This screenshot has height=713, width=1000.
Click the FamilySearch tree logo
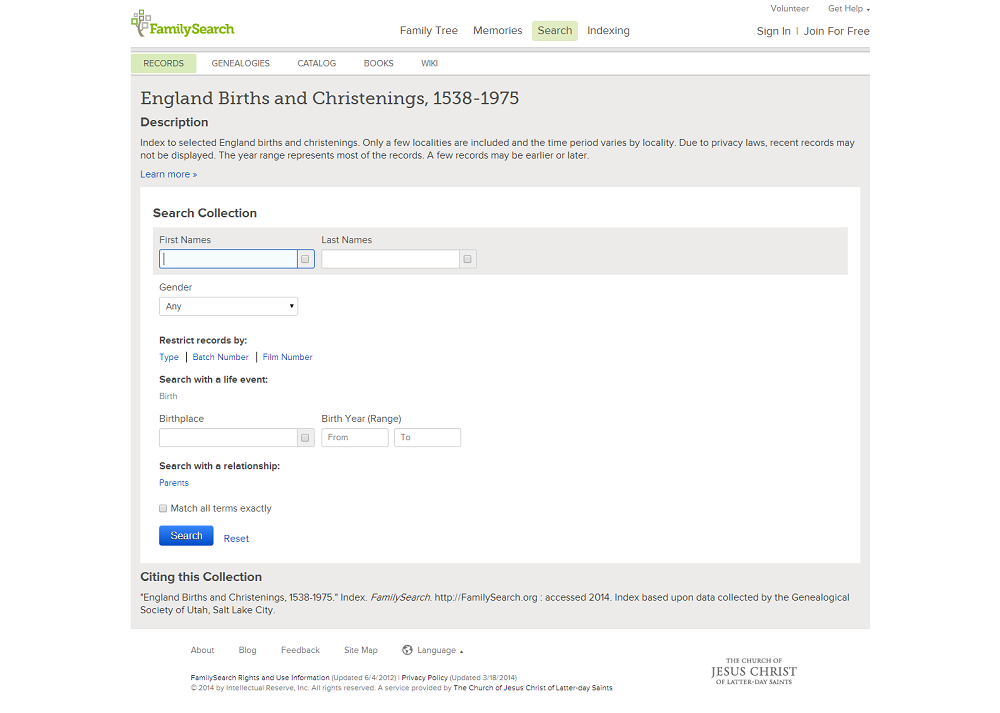coord(182,24)
